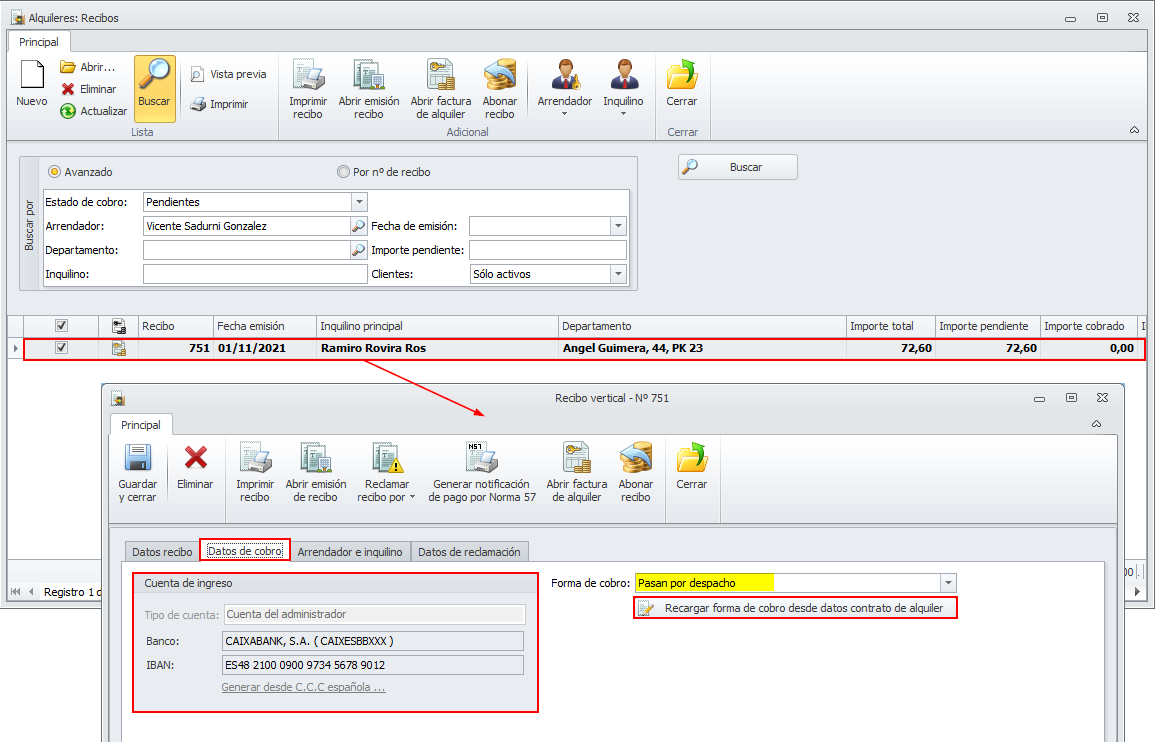Sort by the Departamento column header

702,326
